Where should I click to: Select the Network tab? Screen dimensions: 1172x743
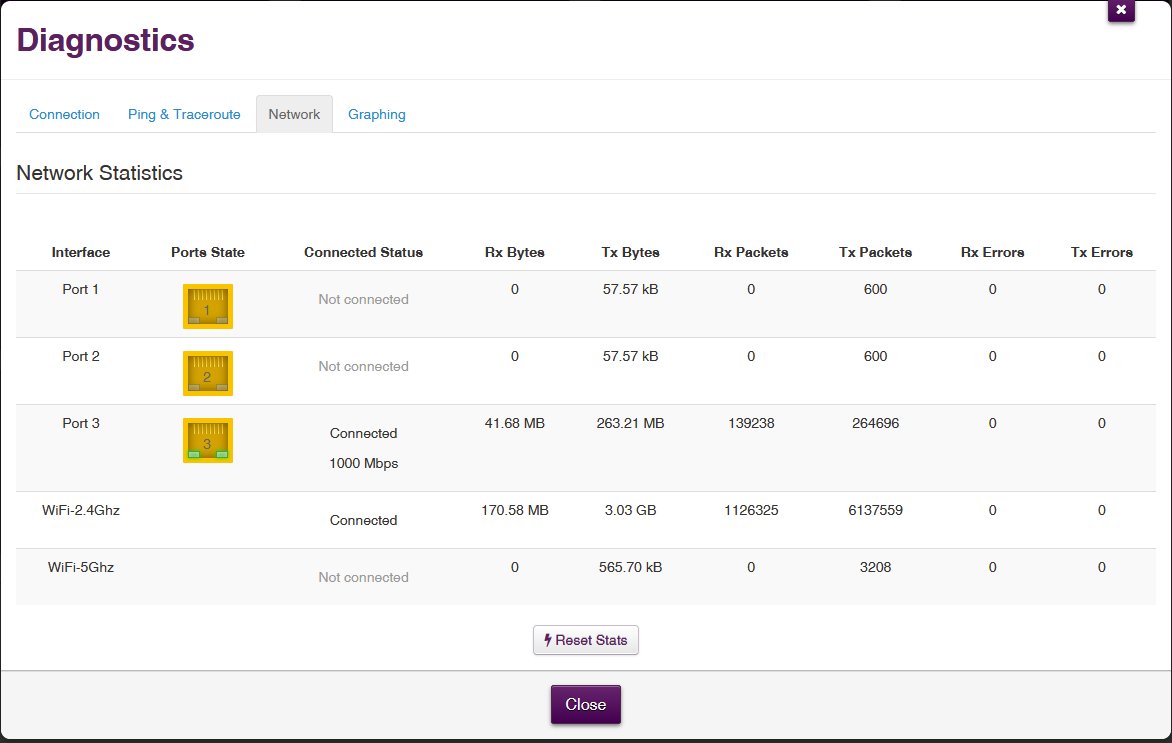[294, 114]
